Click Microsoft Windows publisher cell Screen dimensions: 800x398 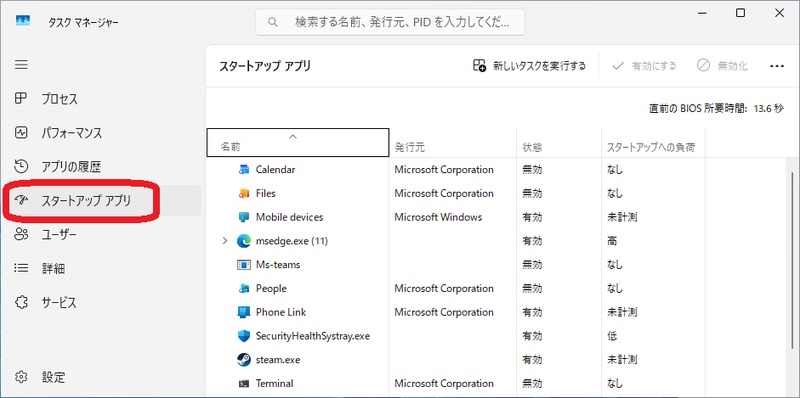tap(438, 217)
